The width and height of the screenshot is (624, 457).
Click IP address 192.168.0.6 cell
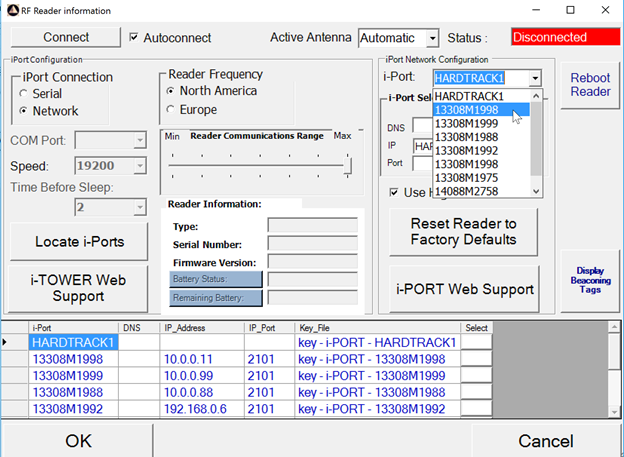coord(202,409)
